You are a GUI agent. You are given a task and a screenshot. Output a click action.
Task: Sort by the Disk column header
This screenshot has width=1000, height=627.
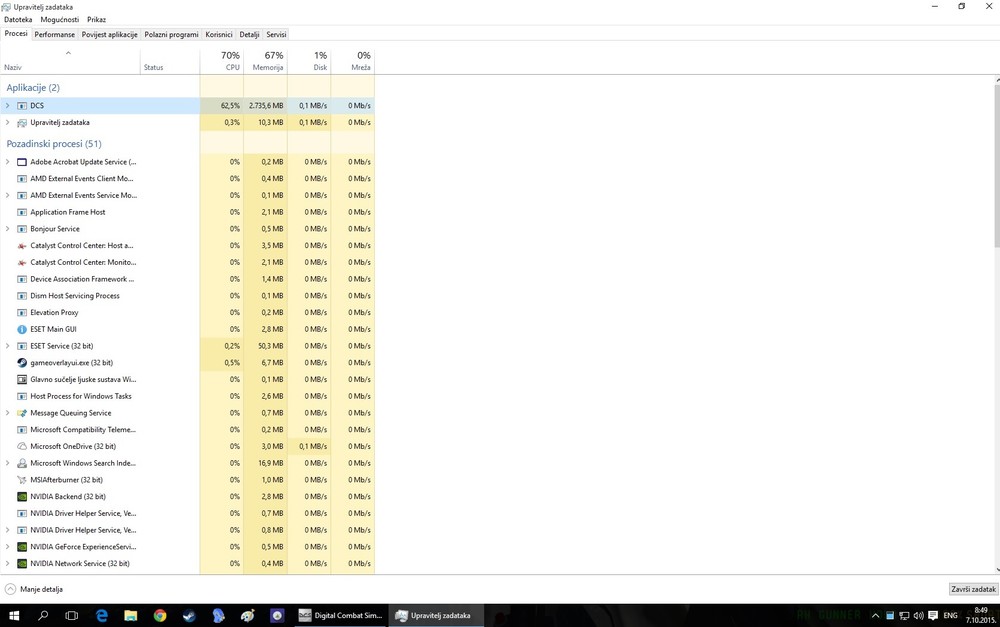point(309,61)
